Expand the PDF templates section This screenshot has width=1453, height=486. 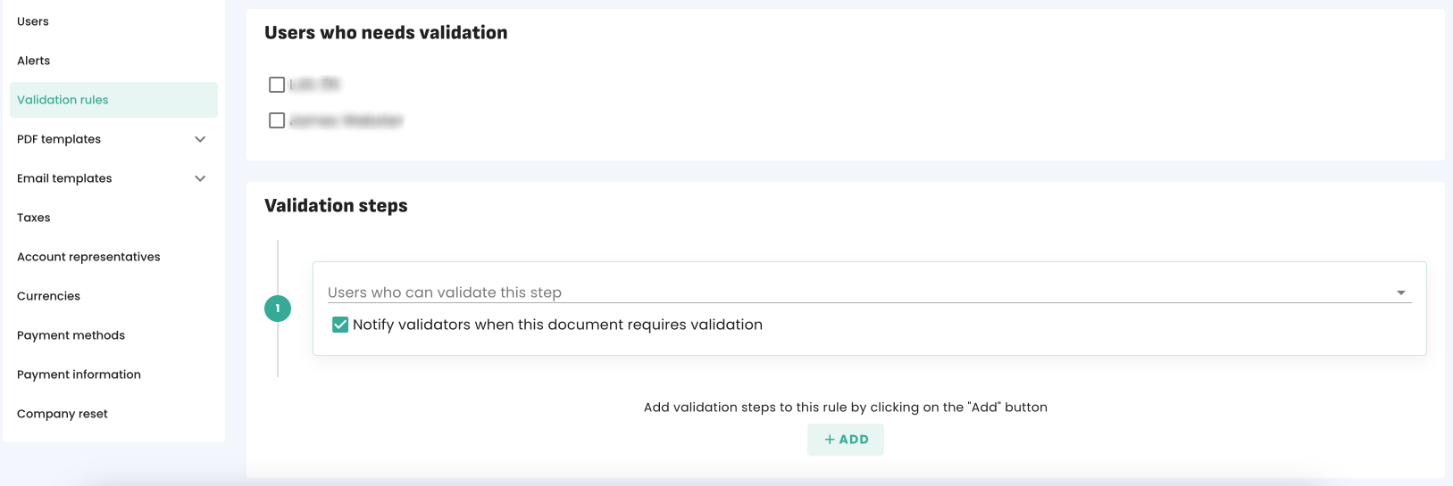coord(200,139)
